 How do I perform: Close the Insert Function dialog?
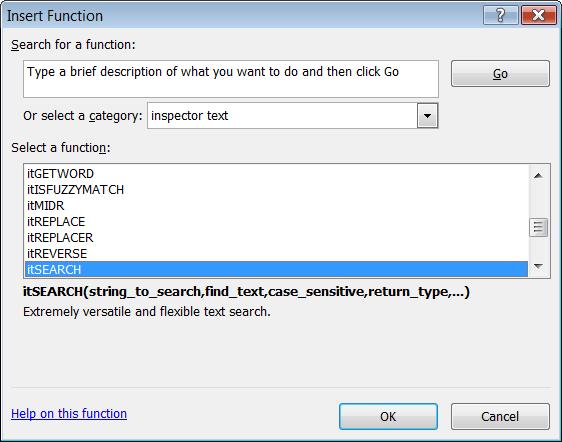[x=539, y=15]
